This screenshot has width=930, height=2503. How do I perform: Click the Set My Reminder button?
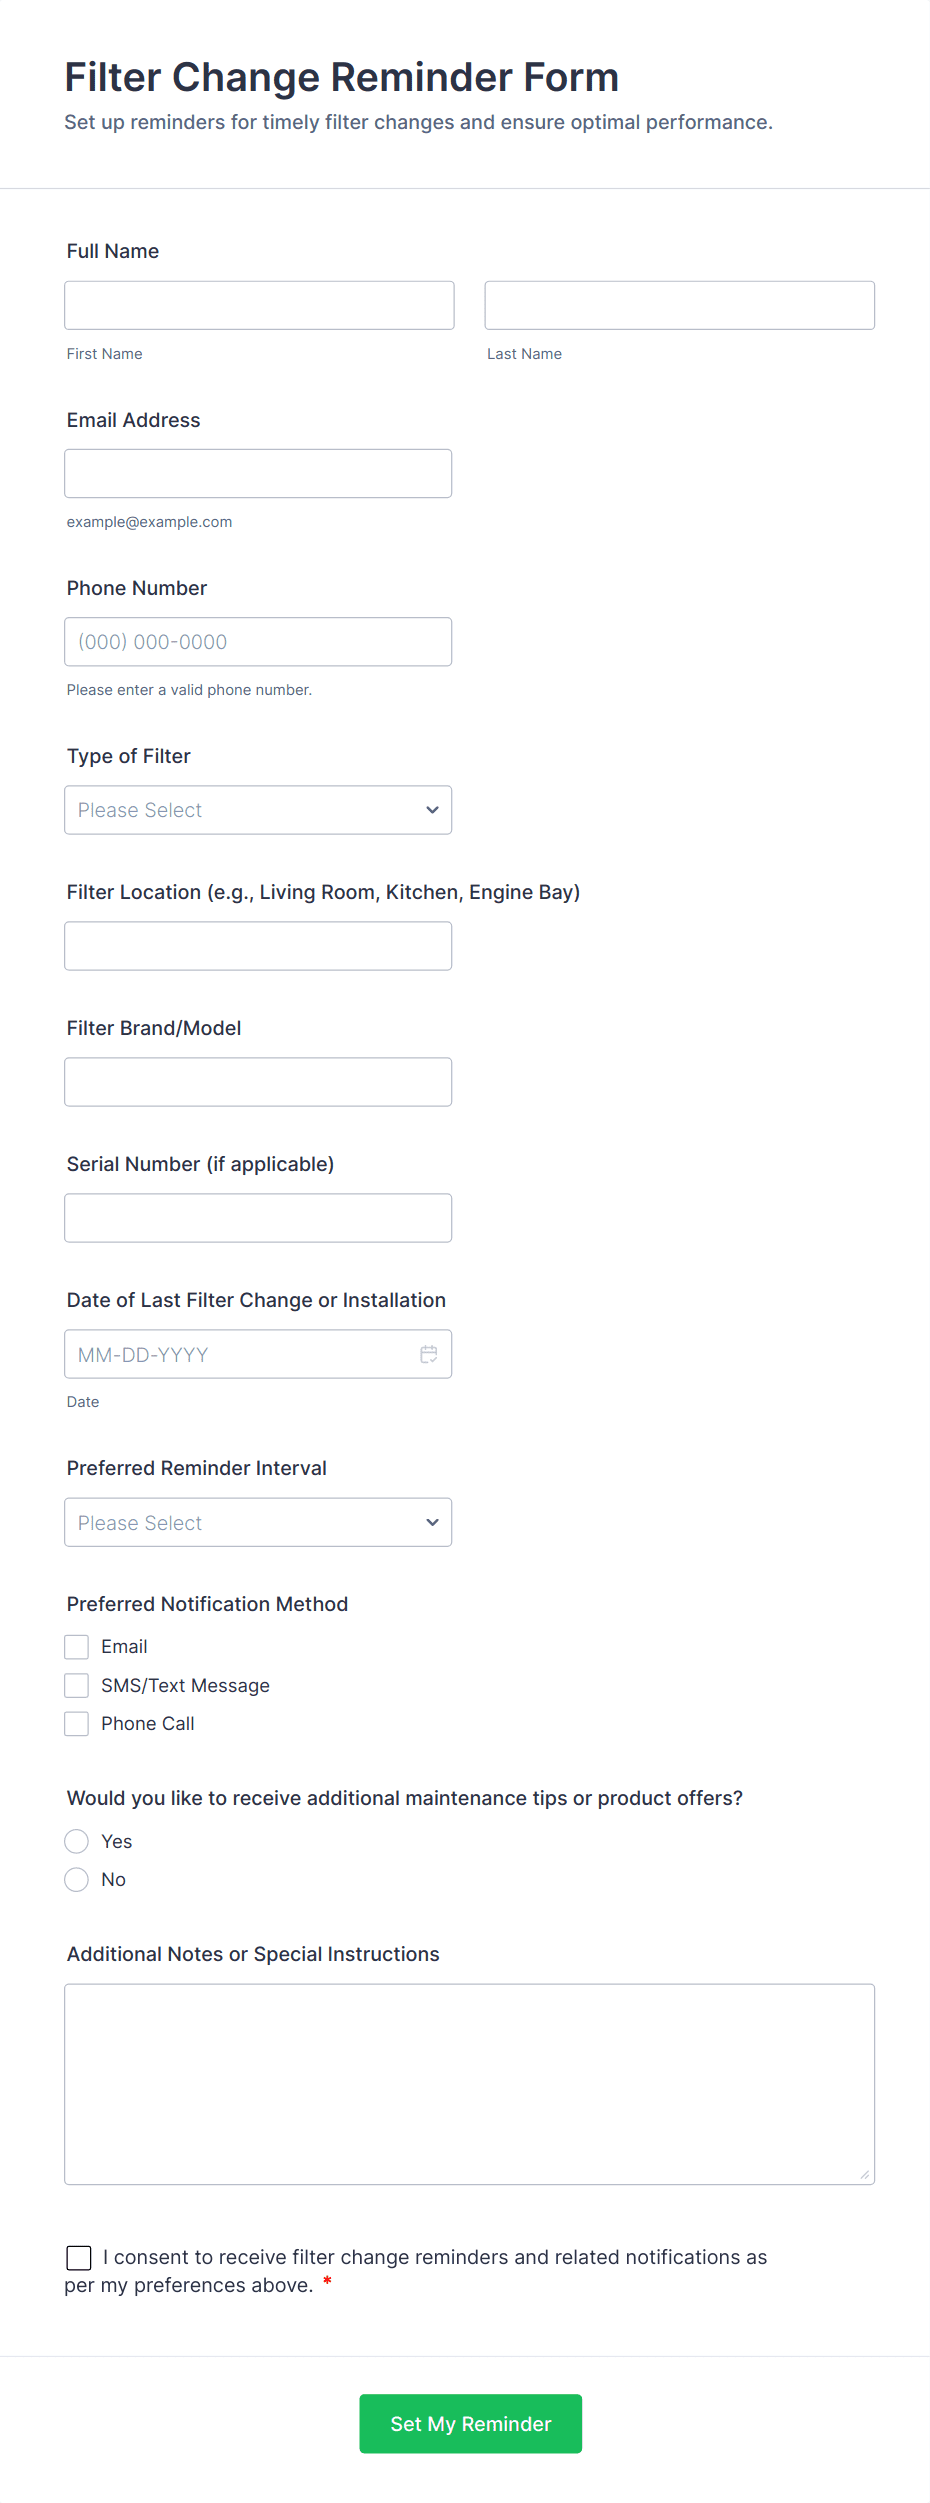click(x=470, y=2424)
